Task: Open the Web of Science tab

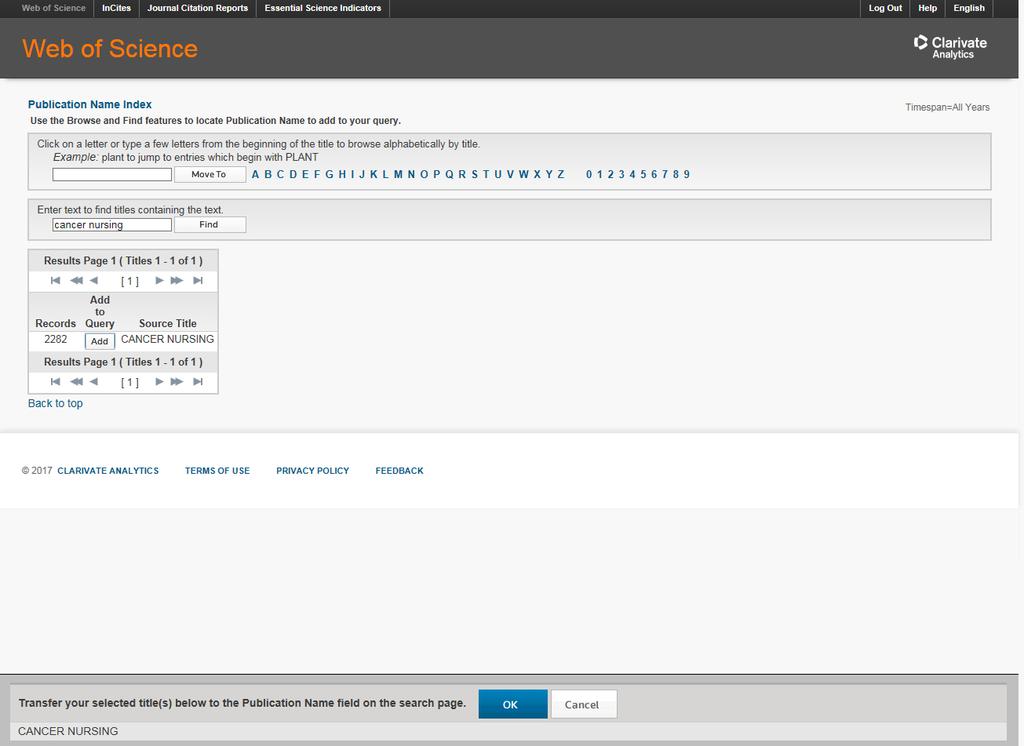Action: pos(54,8)
